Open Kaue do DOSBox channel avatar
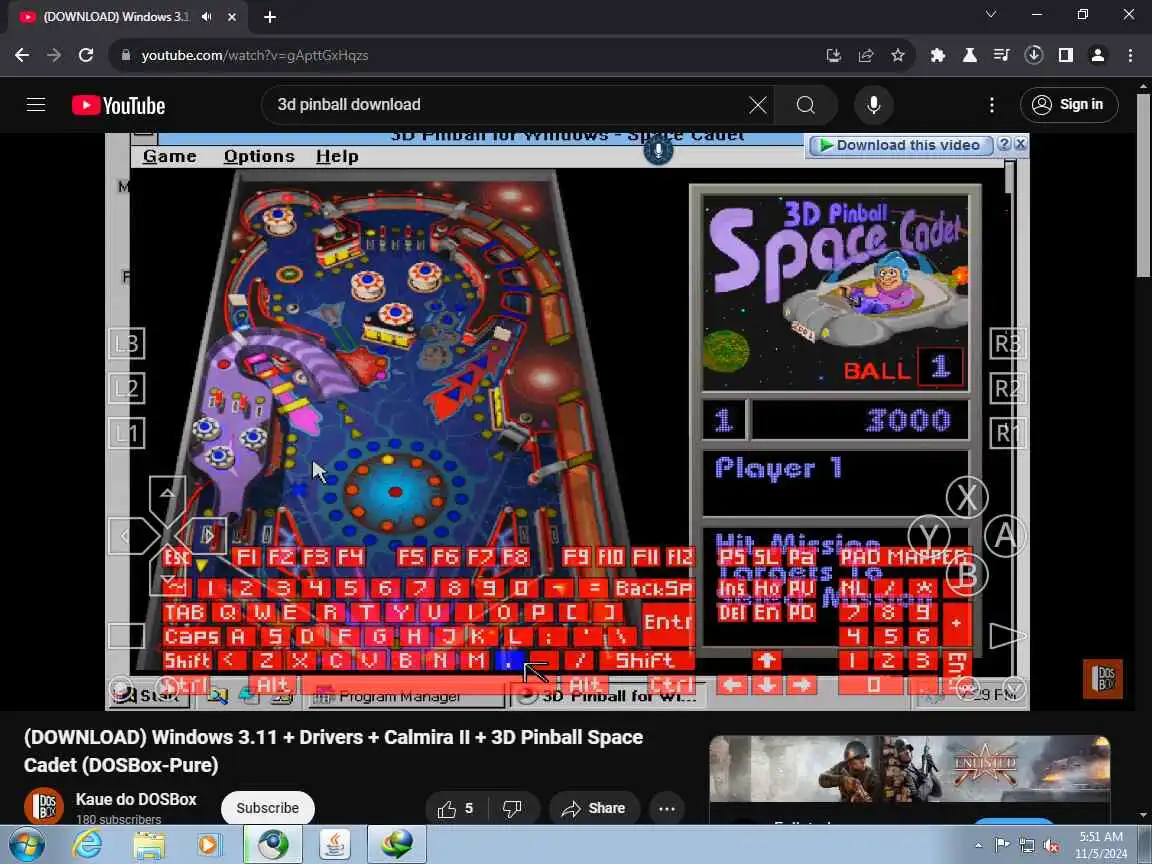Screen dimensions: 1152x864 [43, 807]
